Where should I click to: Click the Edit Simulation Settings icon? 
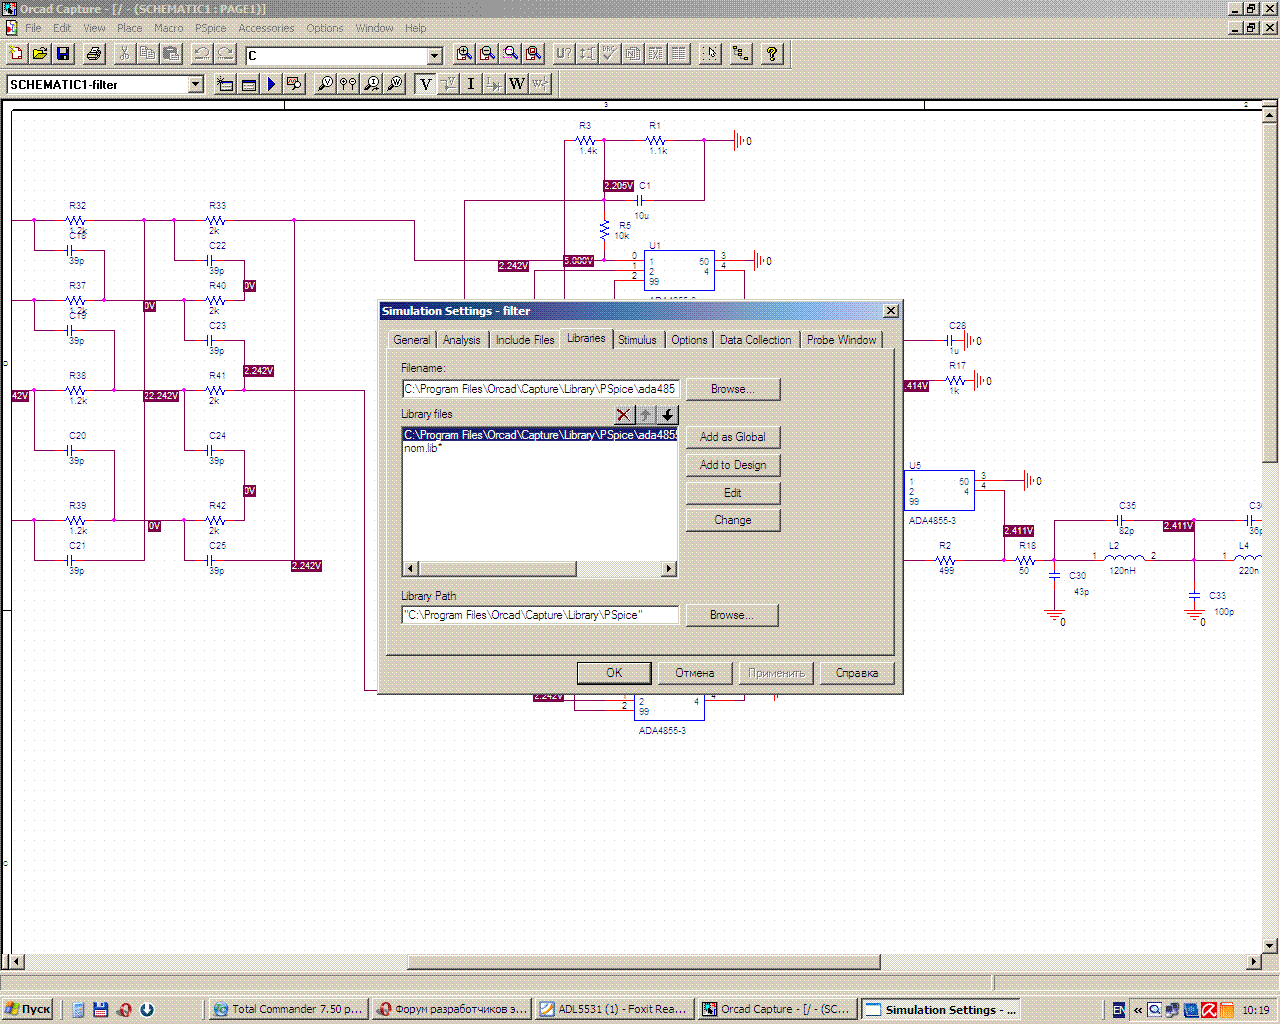pos(248,84)
